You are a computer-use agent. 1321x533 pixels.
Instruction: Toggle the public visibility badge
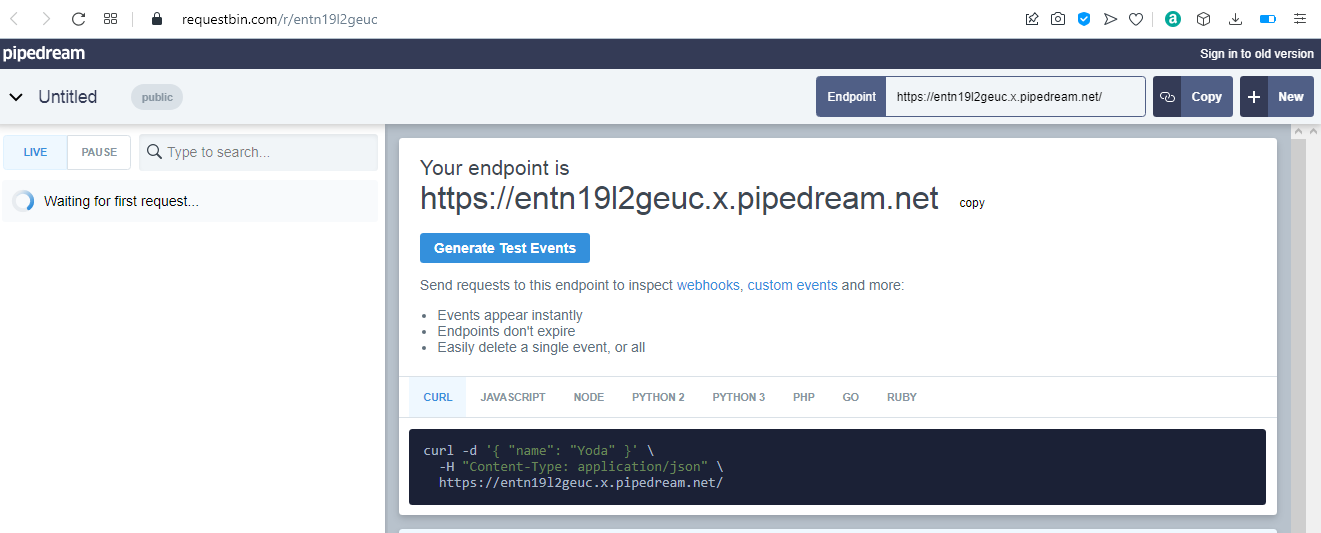click(157, 97)
